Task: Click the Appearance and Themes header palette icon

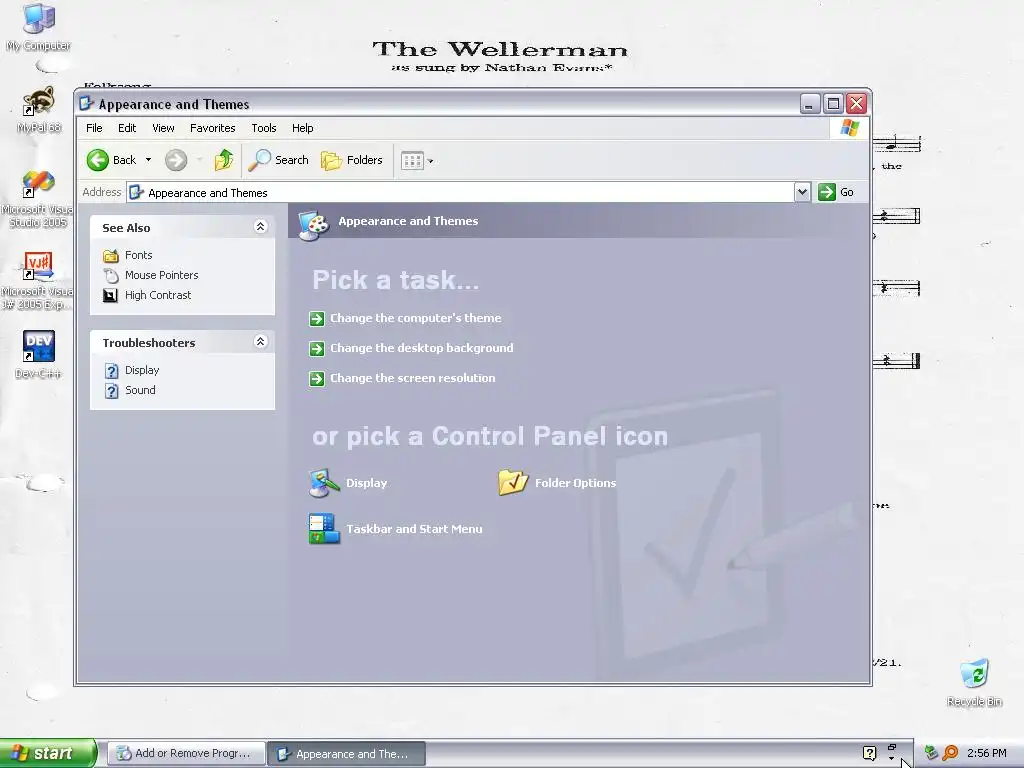Action: (x=313, y=225)
